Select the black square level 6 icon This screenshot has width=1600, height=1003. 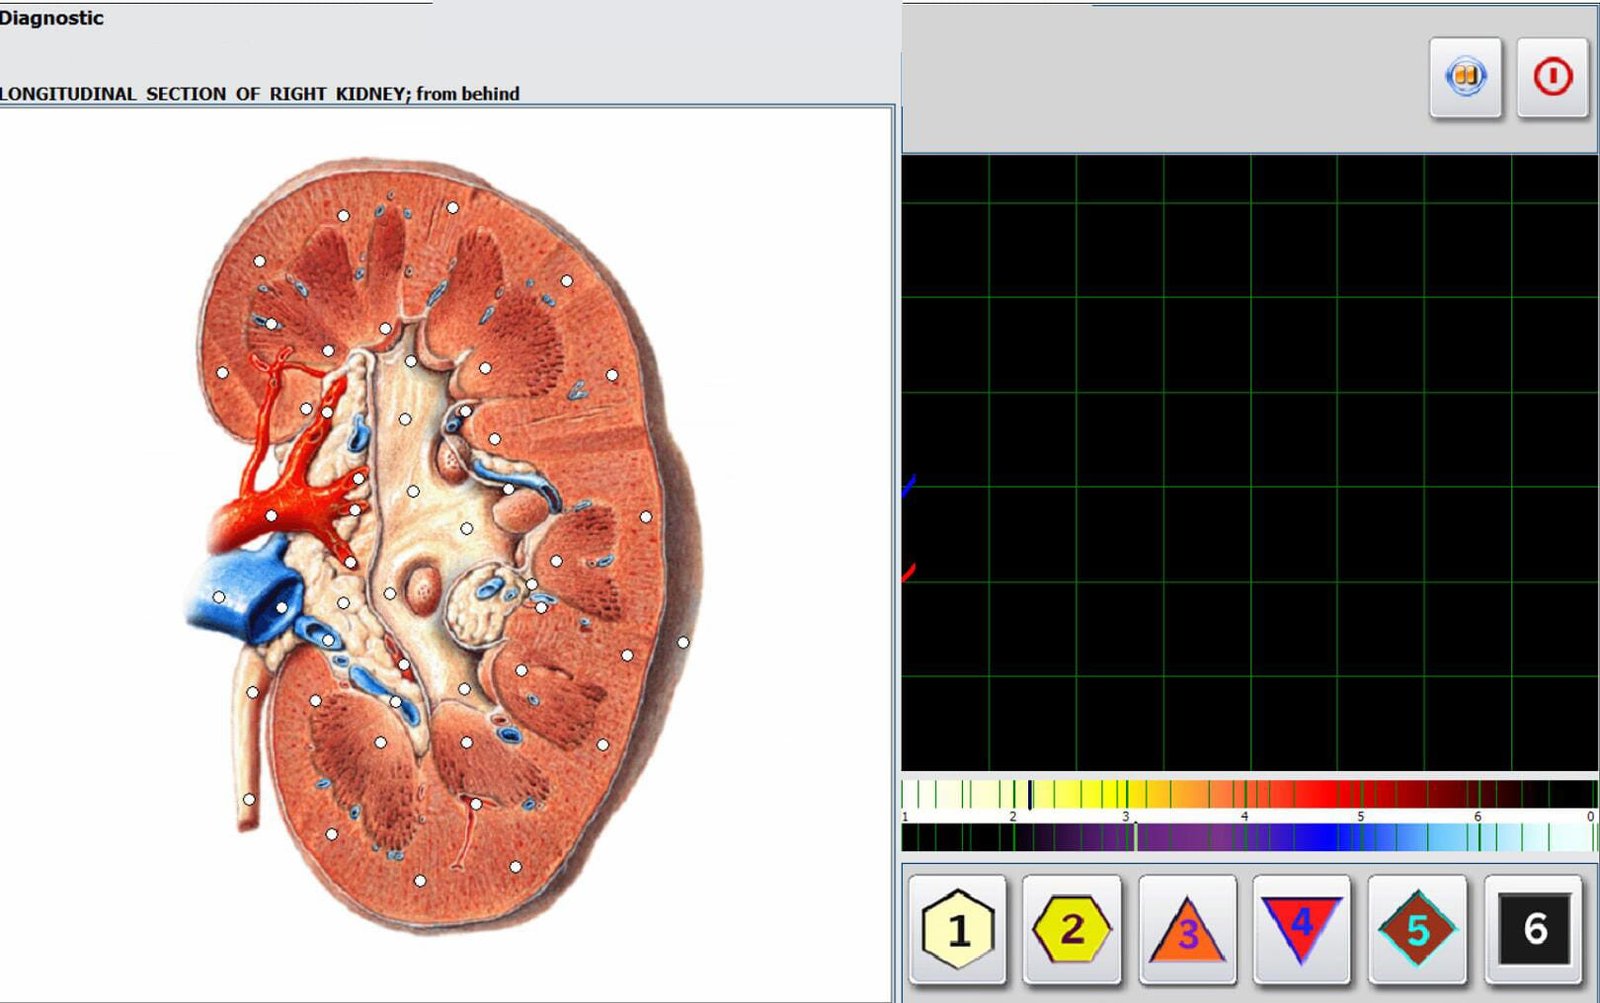point(1533,929)
